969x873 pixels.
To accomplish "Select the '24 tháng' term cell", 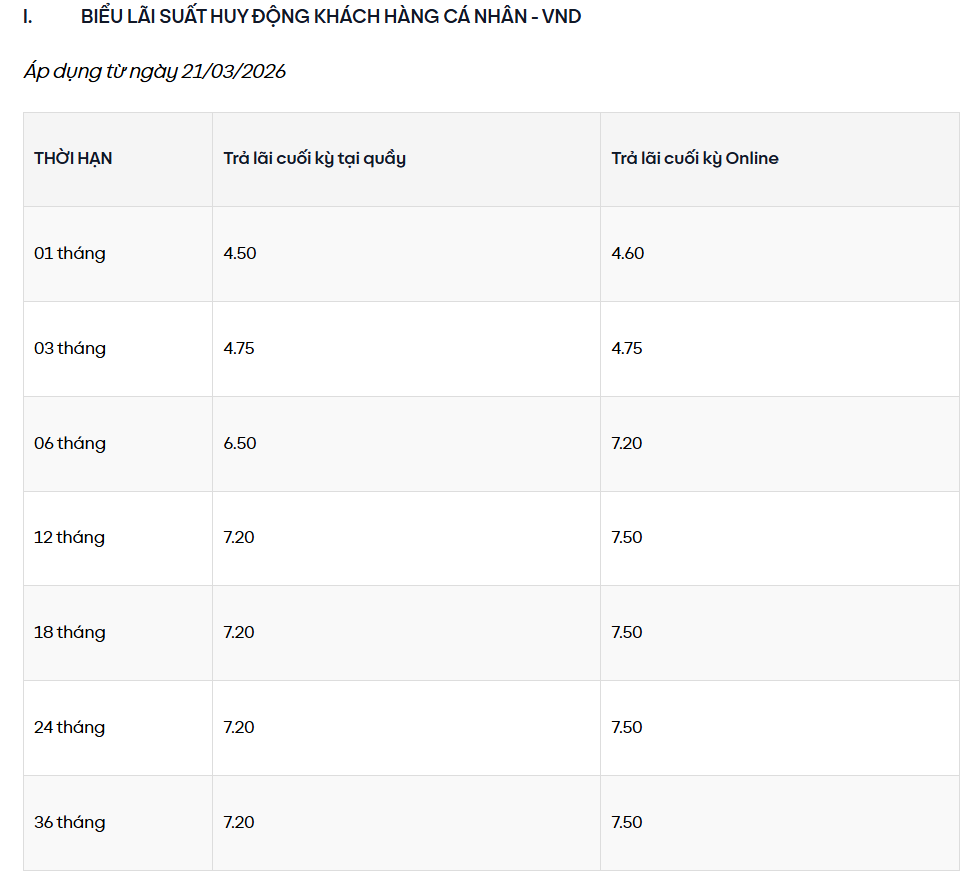I will pyautogui.click(x=69, y=727).
